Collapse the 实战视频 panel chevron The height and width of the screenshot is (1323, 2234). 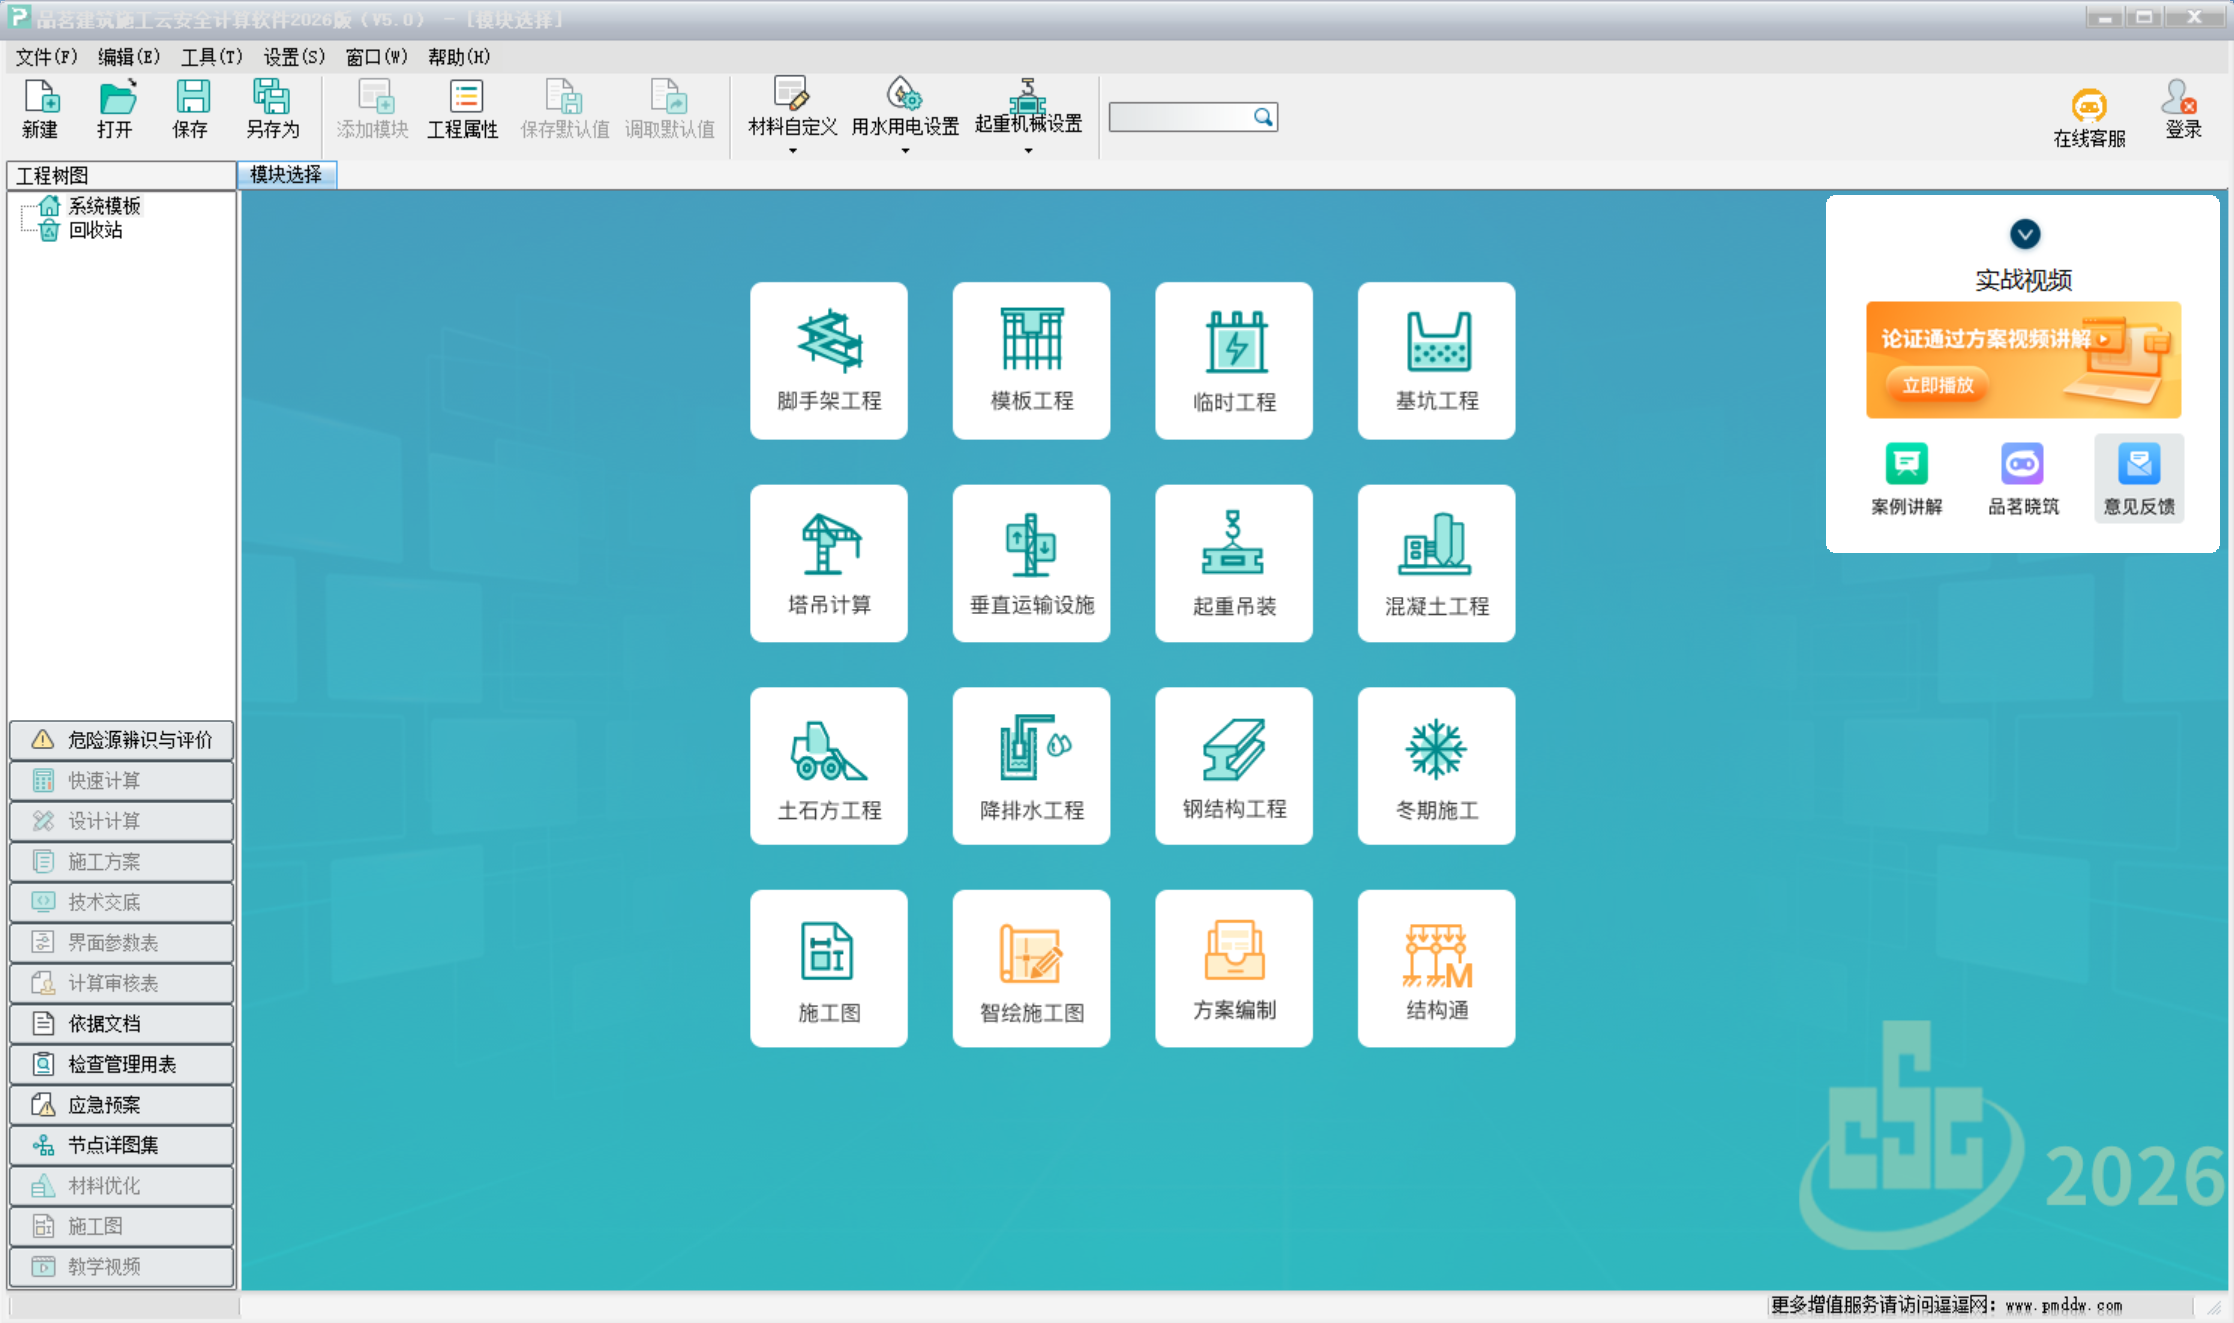click(x=2025, y=234)
